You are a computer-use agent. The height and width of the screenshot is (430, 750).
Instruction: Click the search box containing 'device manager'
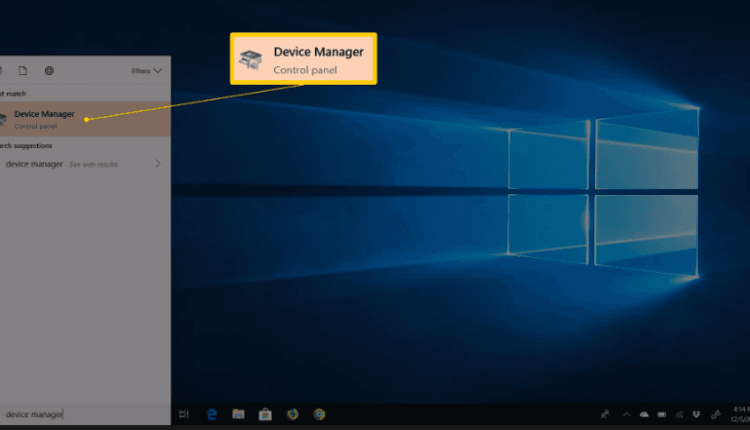(x=85, y=414)
